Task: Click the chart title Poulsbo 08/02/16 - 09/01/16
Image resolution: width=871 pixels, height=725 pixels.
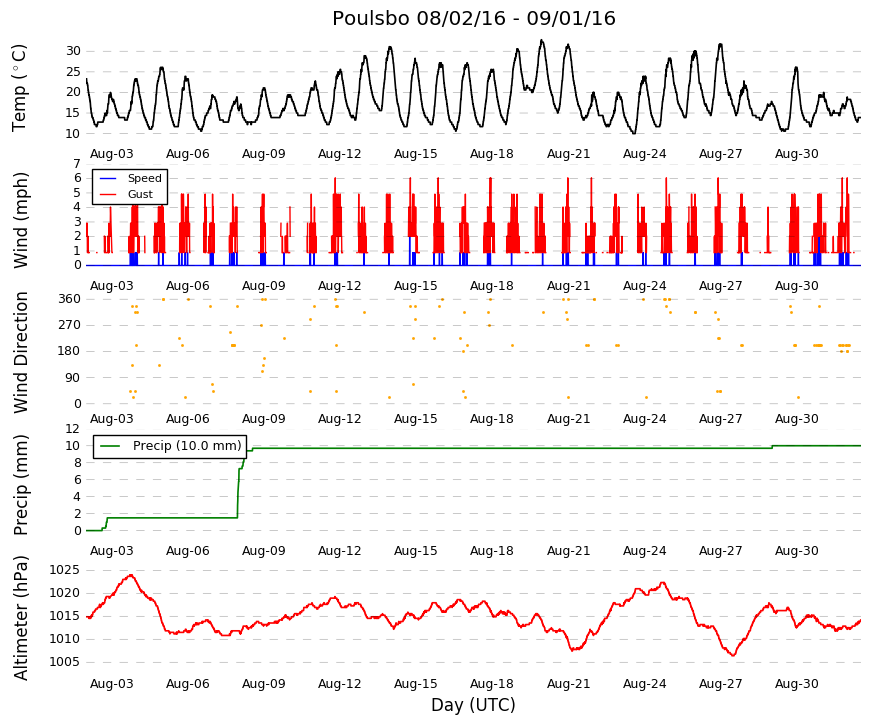Action: click(473, 18)
